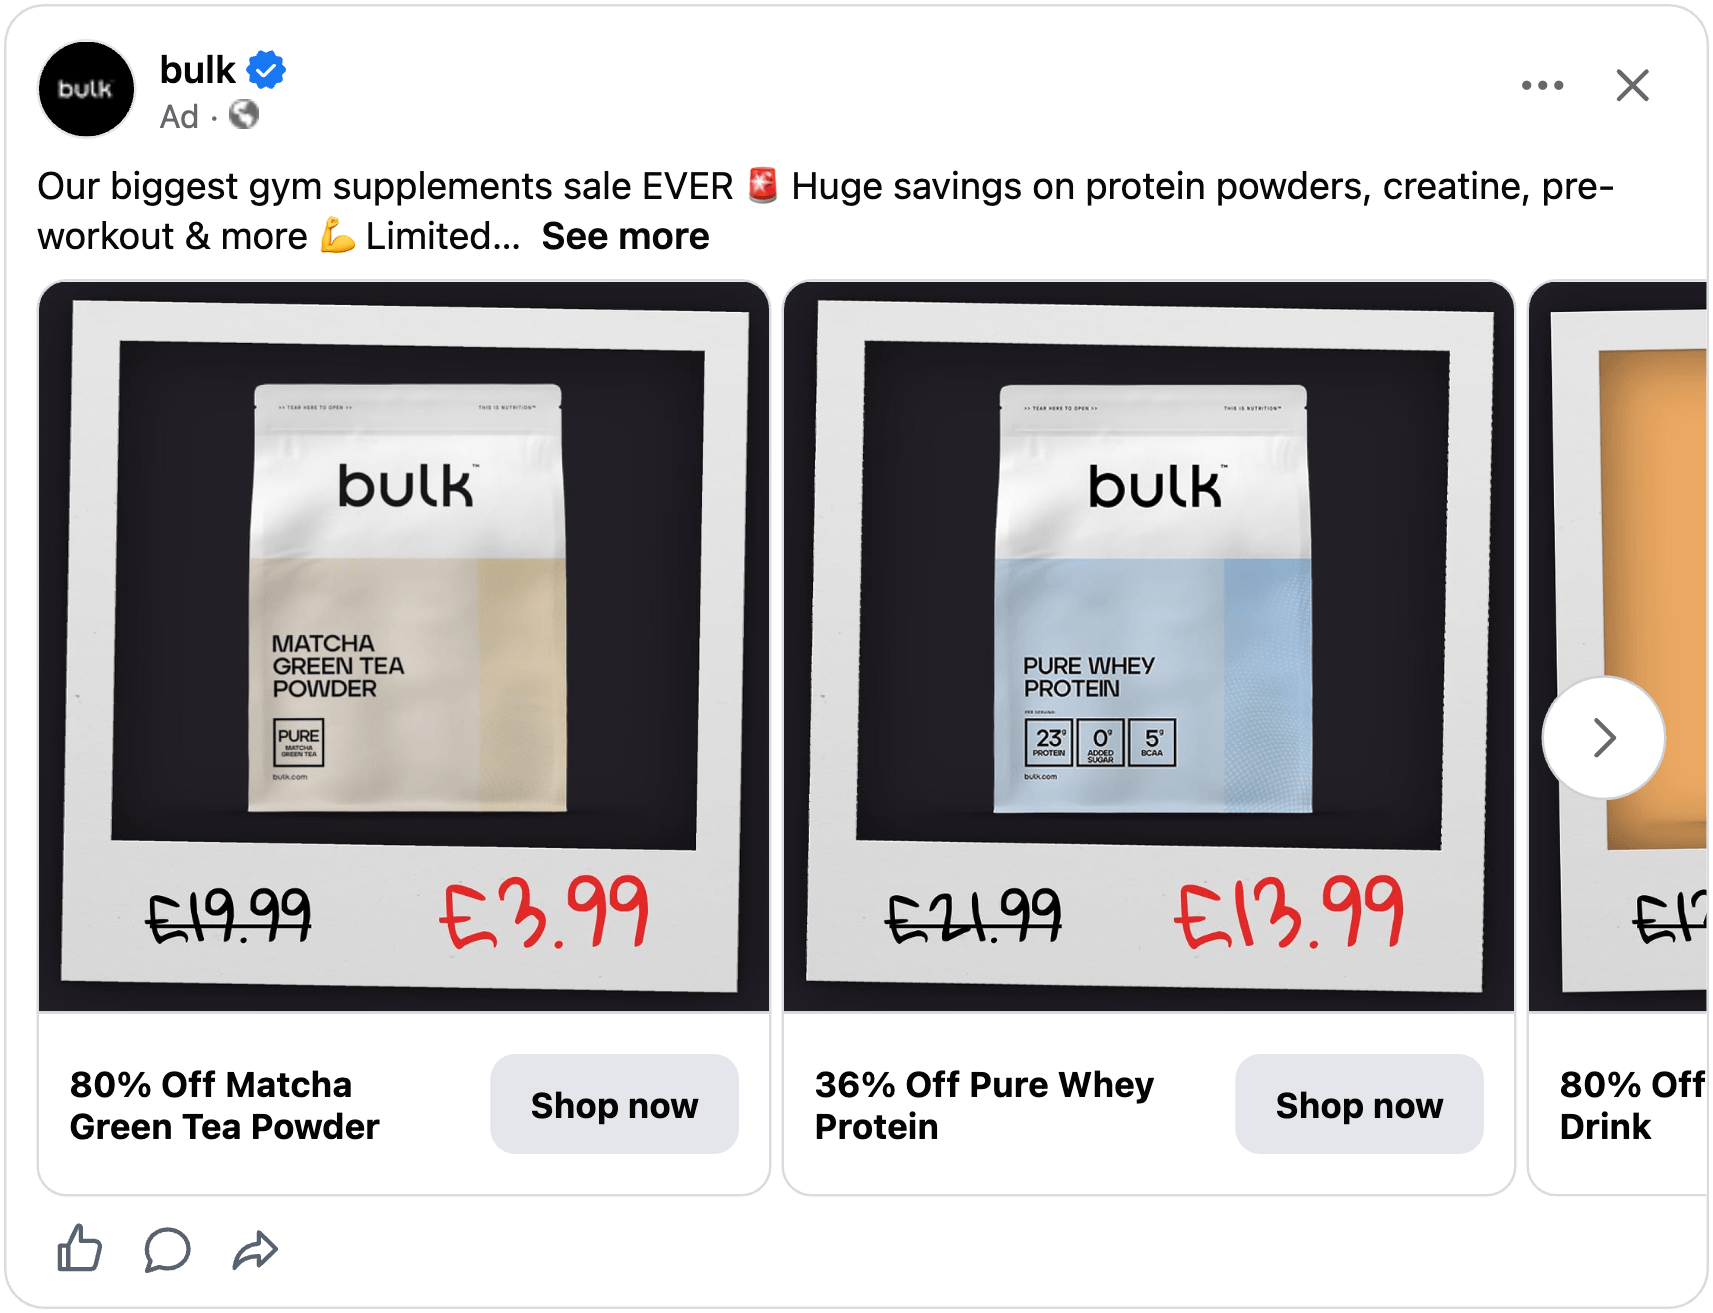This screenshot has height=1313, width=1713.
Task: Click the 80% Off Matcha Green Tea Powder title
Action: tap(225, 1105)
